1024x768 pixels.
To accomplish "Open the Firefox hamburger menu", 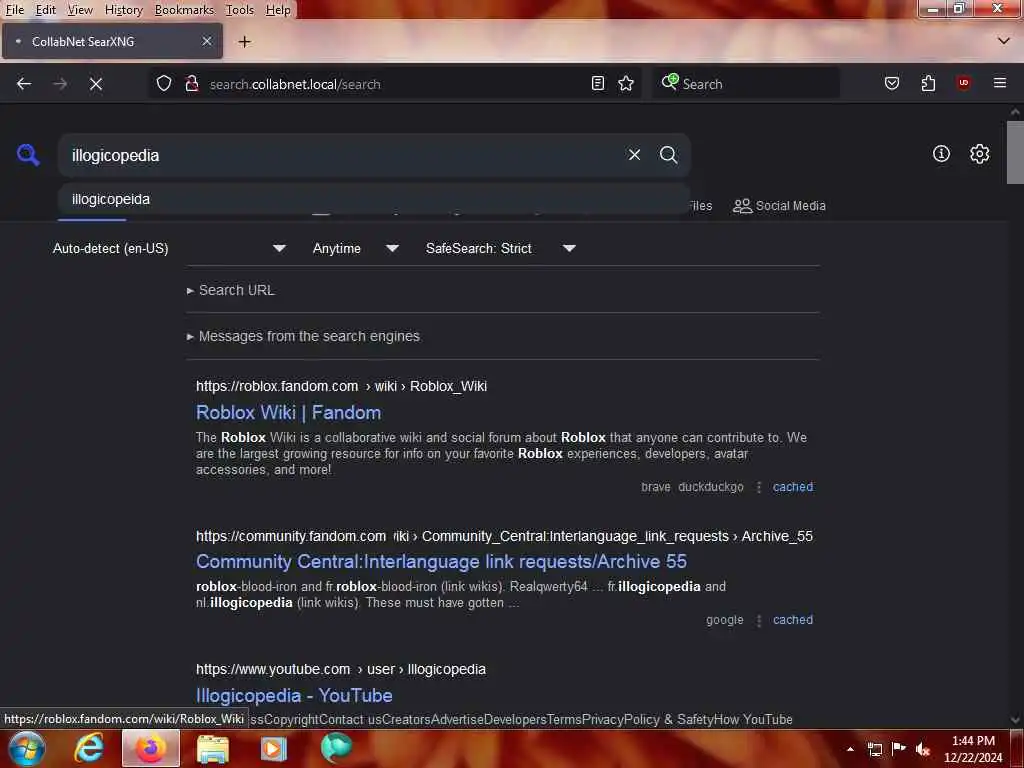I will 1000,83.
